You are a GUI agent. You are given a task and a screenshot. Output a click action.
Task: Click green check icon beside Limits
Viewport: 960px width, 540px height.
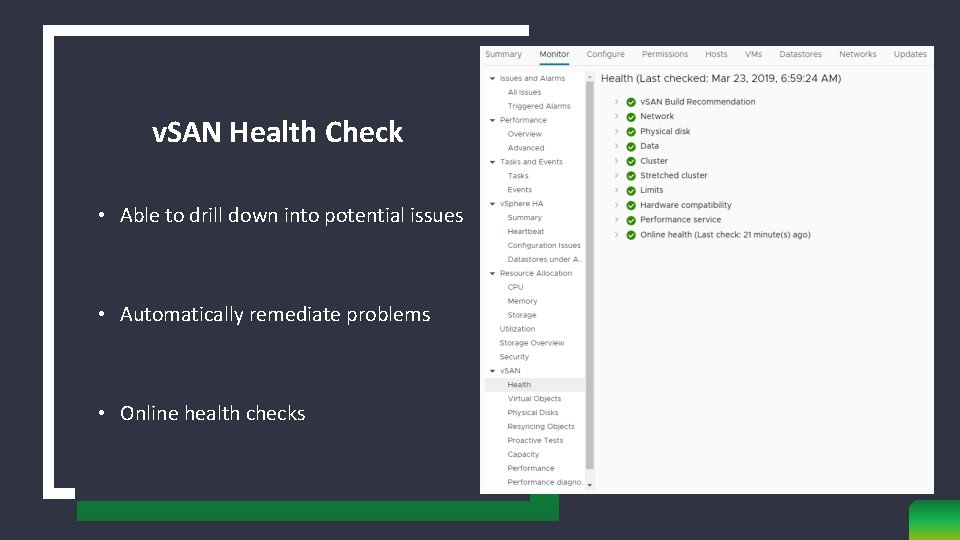pos(631,190)
